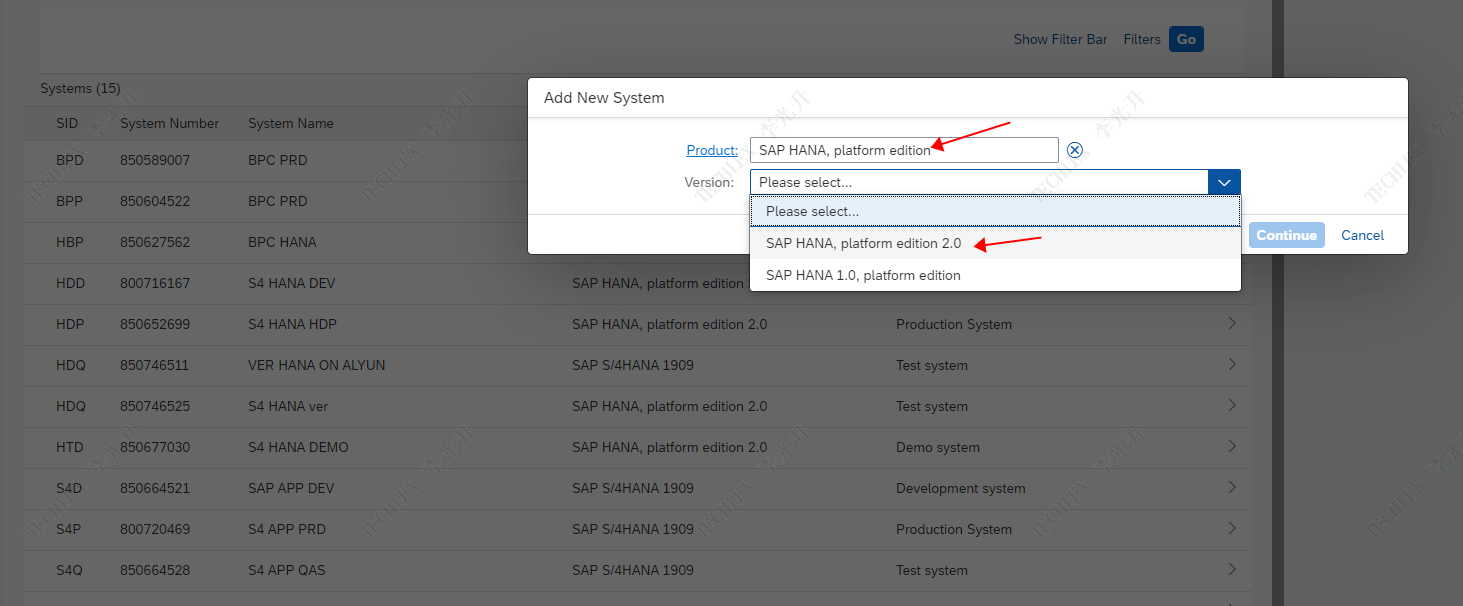The image size is (1463, 606).
Task: Clear the Product field with the X icon
Action: [1075, 150]
